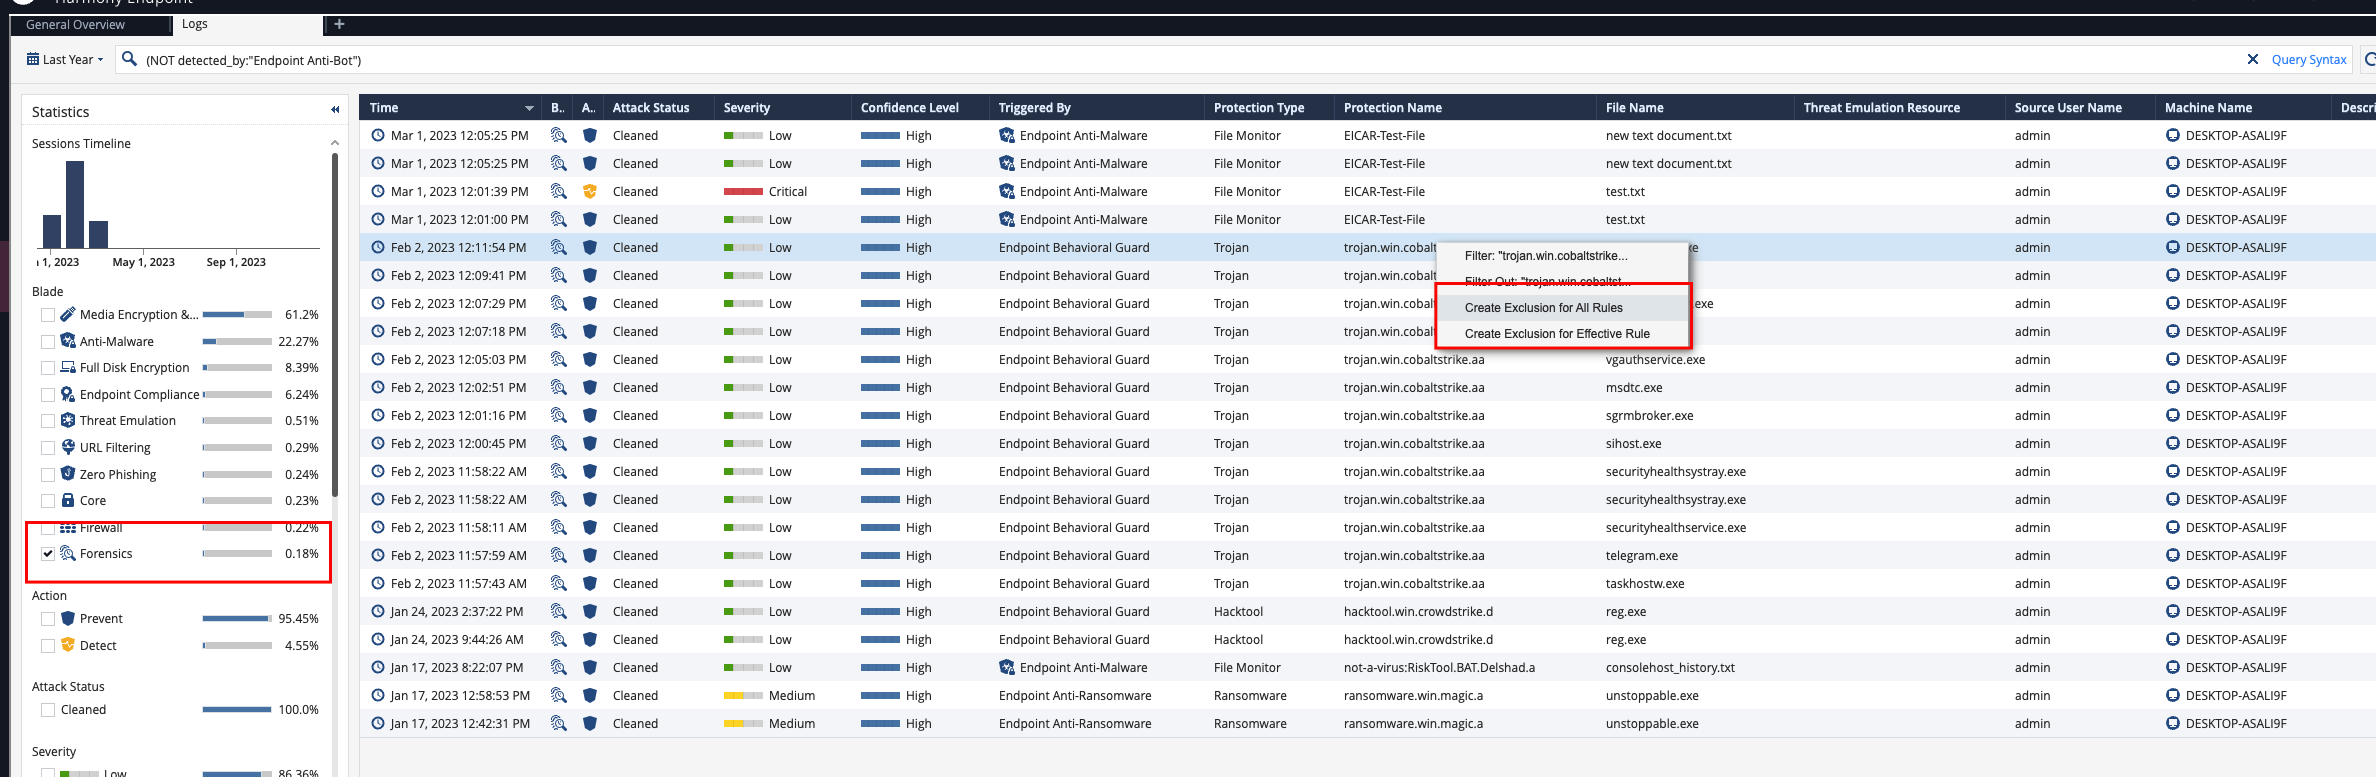Click the Prevent 95.45% percentage bar
Image resolution: width=2376 pixels, height=777 pixels.
tap(237, 619)
